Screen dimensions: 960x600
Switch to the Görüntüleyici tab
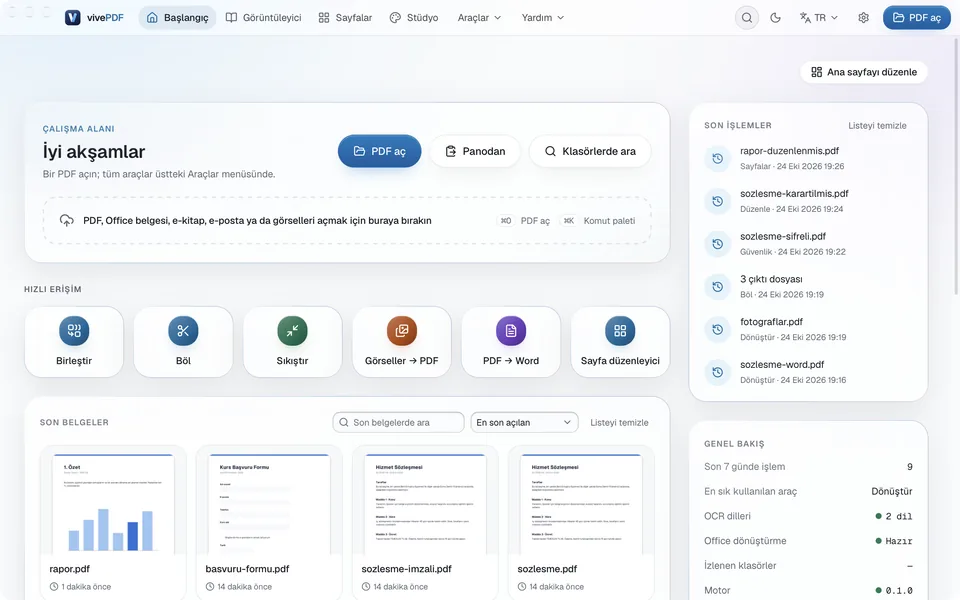263,18
